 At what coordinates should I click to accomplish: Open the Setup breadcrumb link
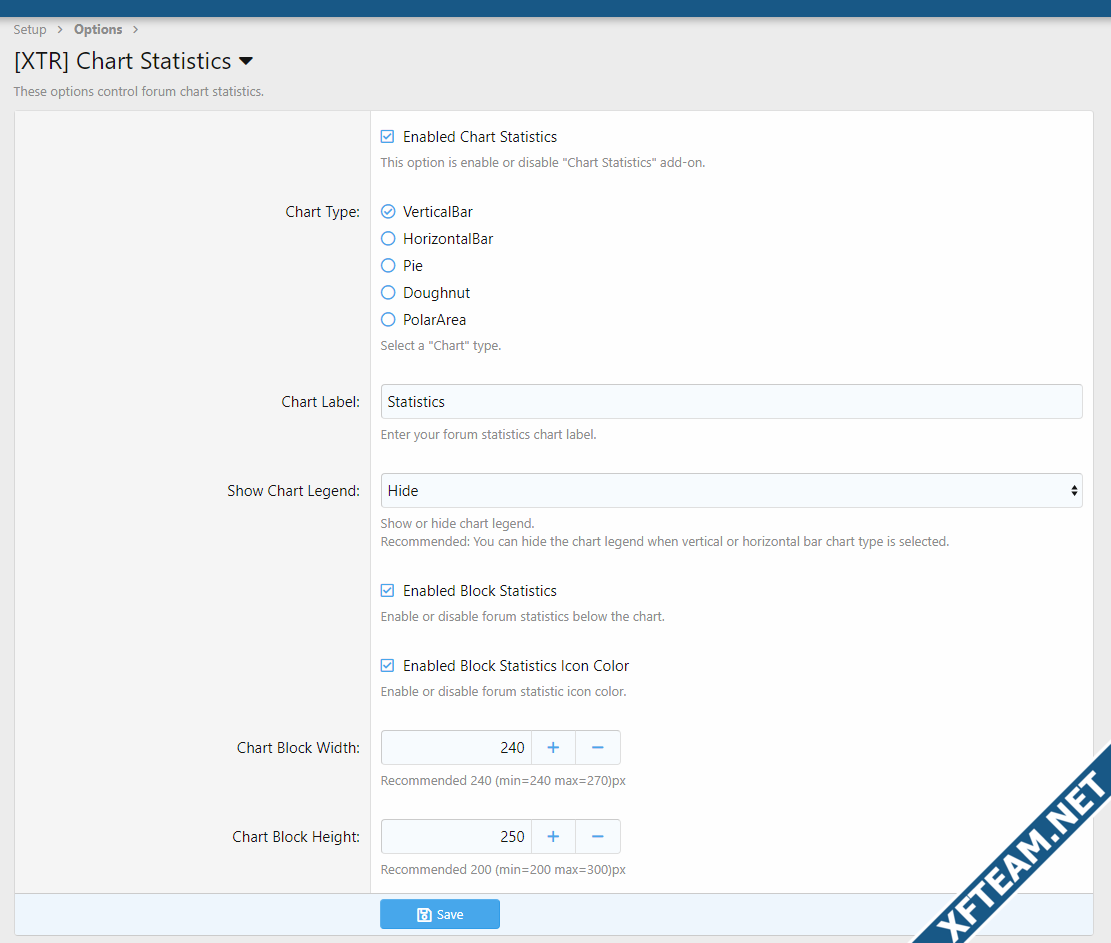(x=30, y=30)
